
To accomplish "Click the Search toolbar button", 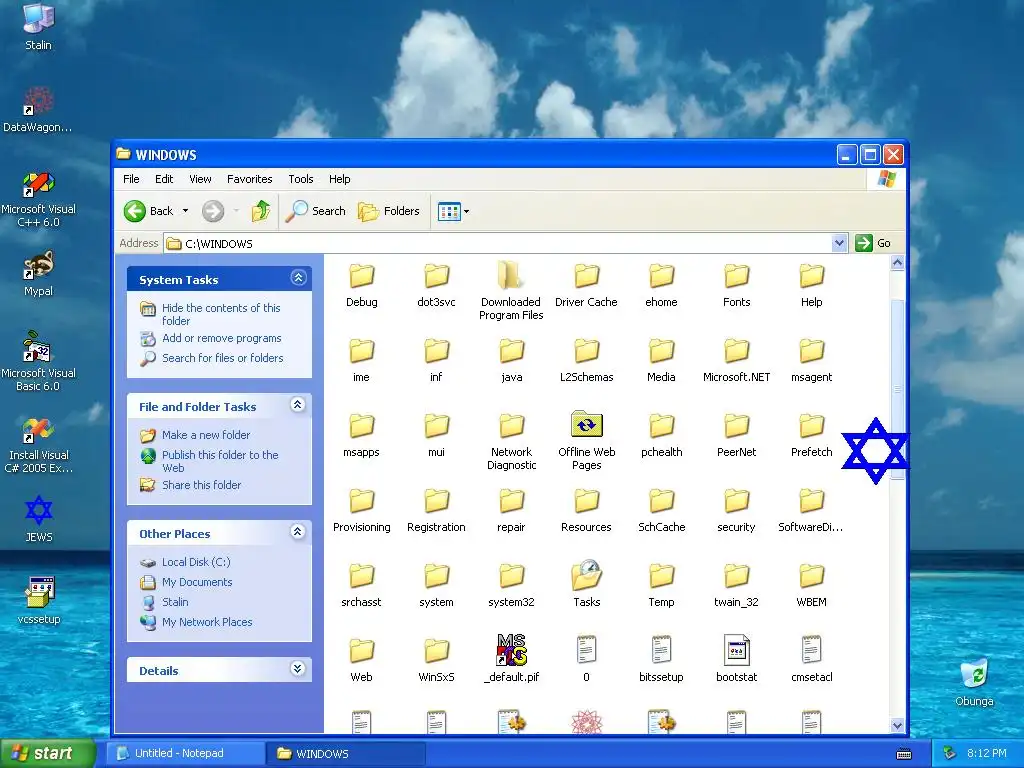I will pos(315,211).
